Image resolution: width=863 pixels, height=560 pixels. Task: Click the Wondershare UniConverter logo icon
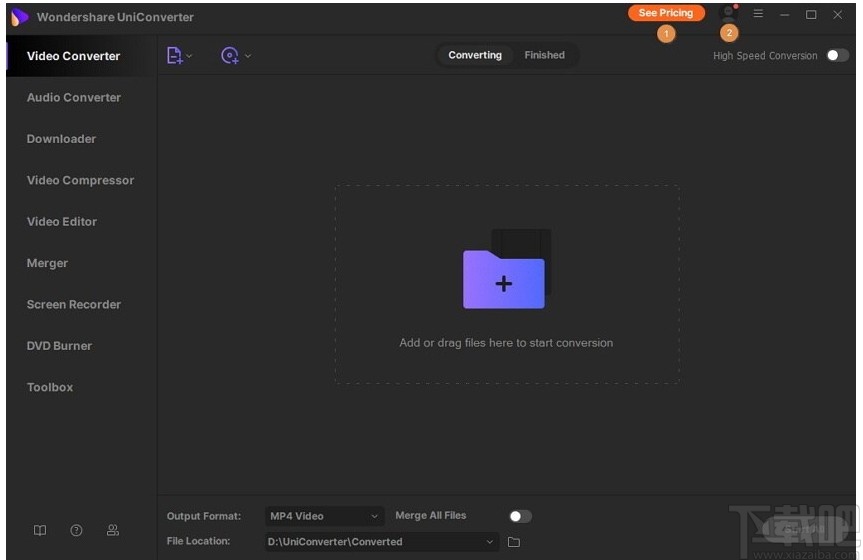click(x=19, y=17)
